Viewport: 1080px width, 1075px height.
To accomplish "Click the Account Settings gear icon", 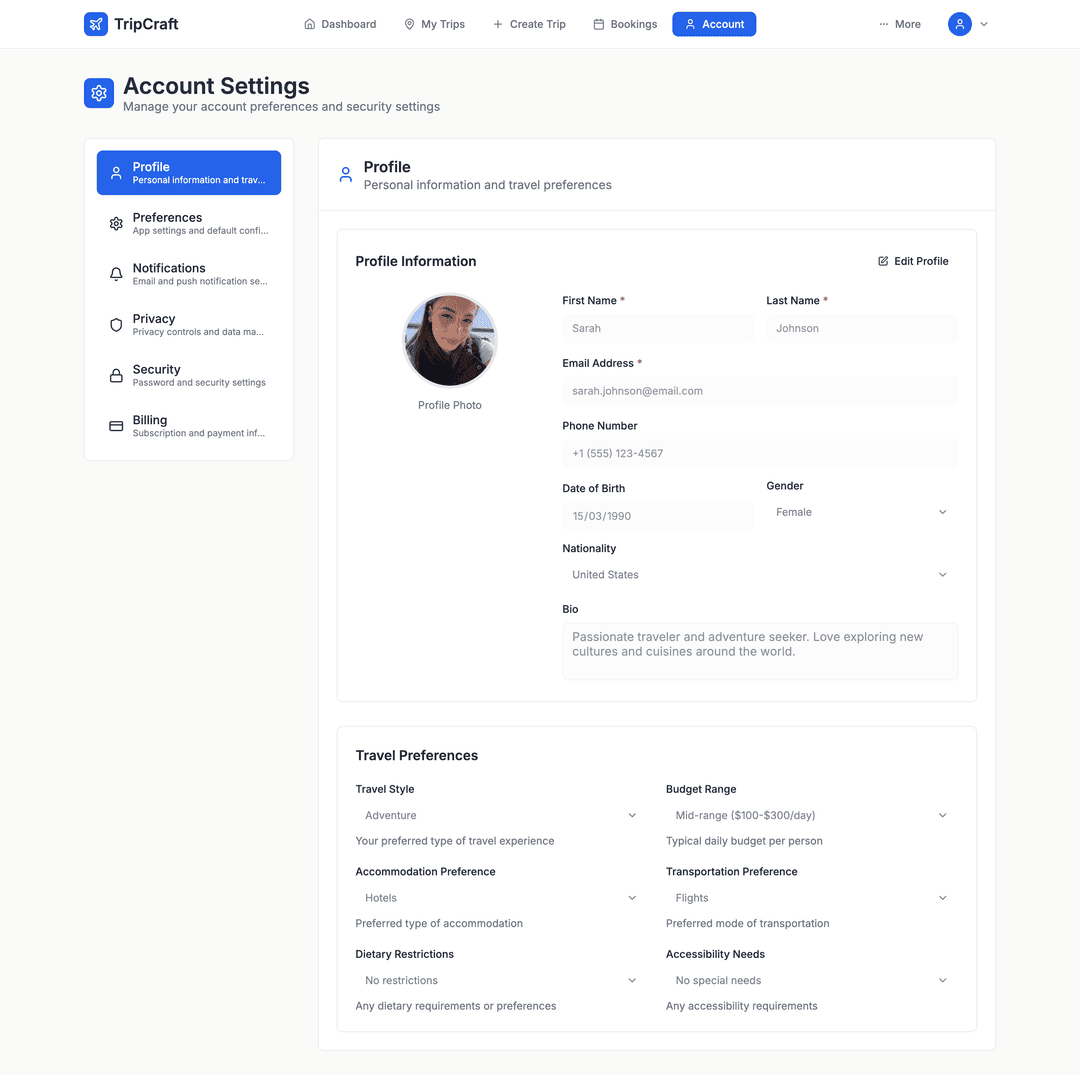I will [99, 93].
